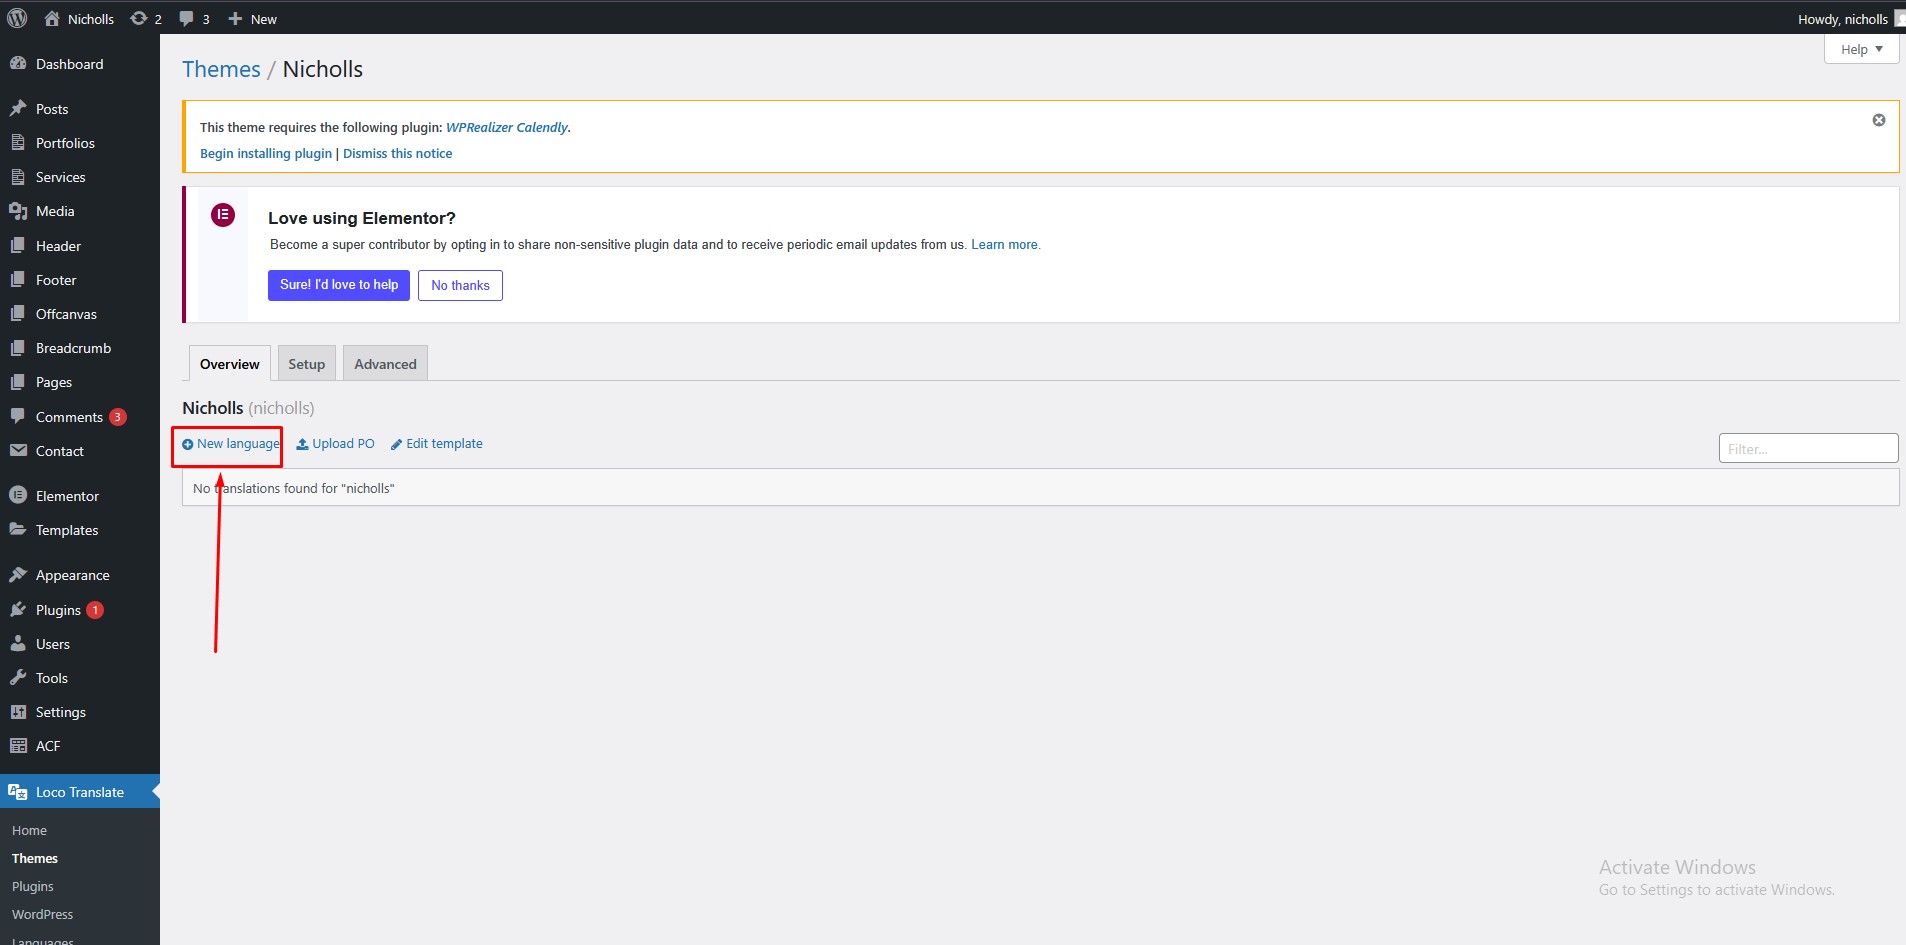Click the Dashboard gauge icon
The image size is (1906, 945).
[x=18, y=63]
